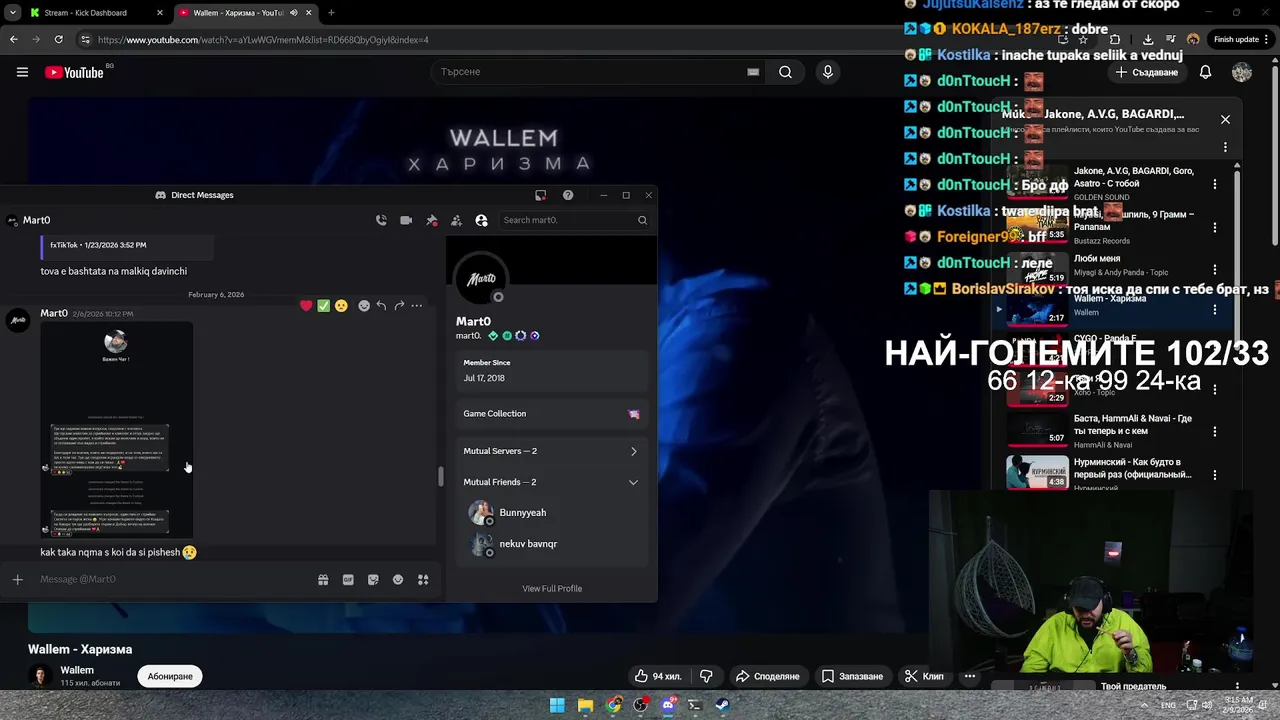Viewport: 1280px width, 720px height.
Task: React with the sad face emoji
Action: pyautogui.click(x=341, y=306)
